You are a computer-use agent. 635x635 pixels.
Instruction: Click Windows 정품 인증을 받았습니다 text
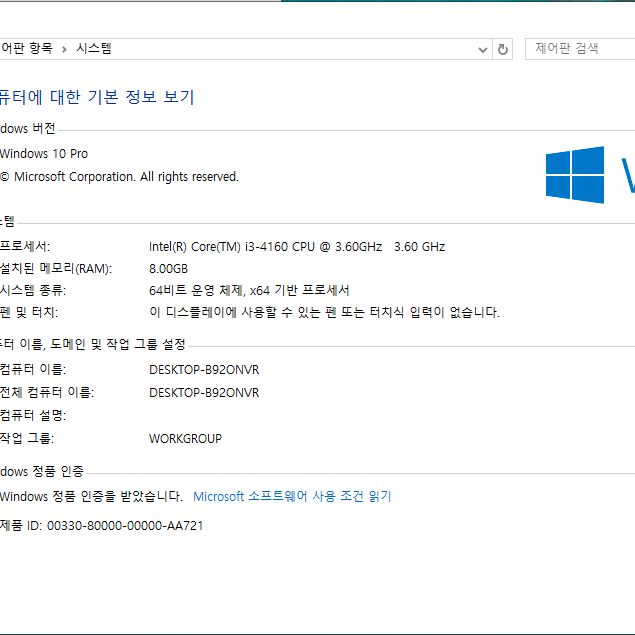[x=92, y=496]
